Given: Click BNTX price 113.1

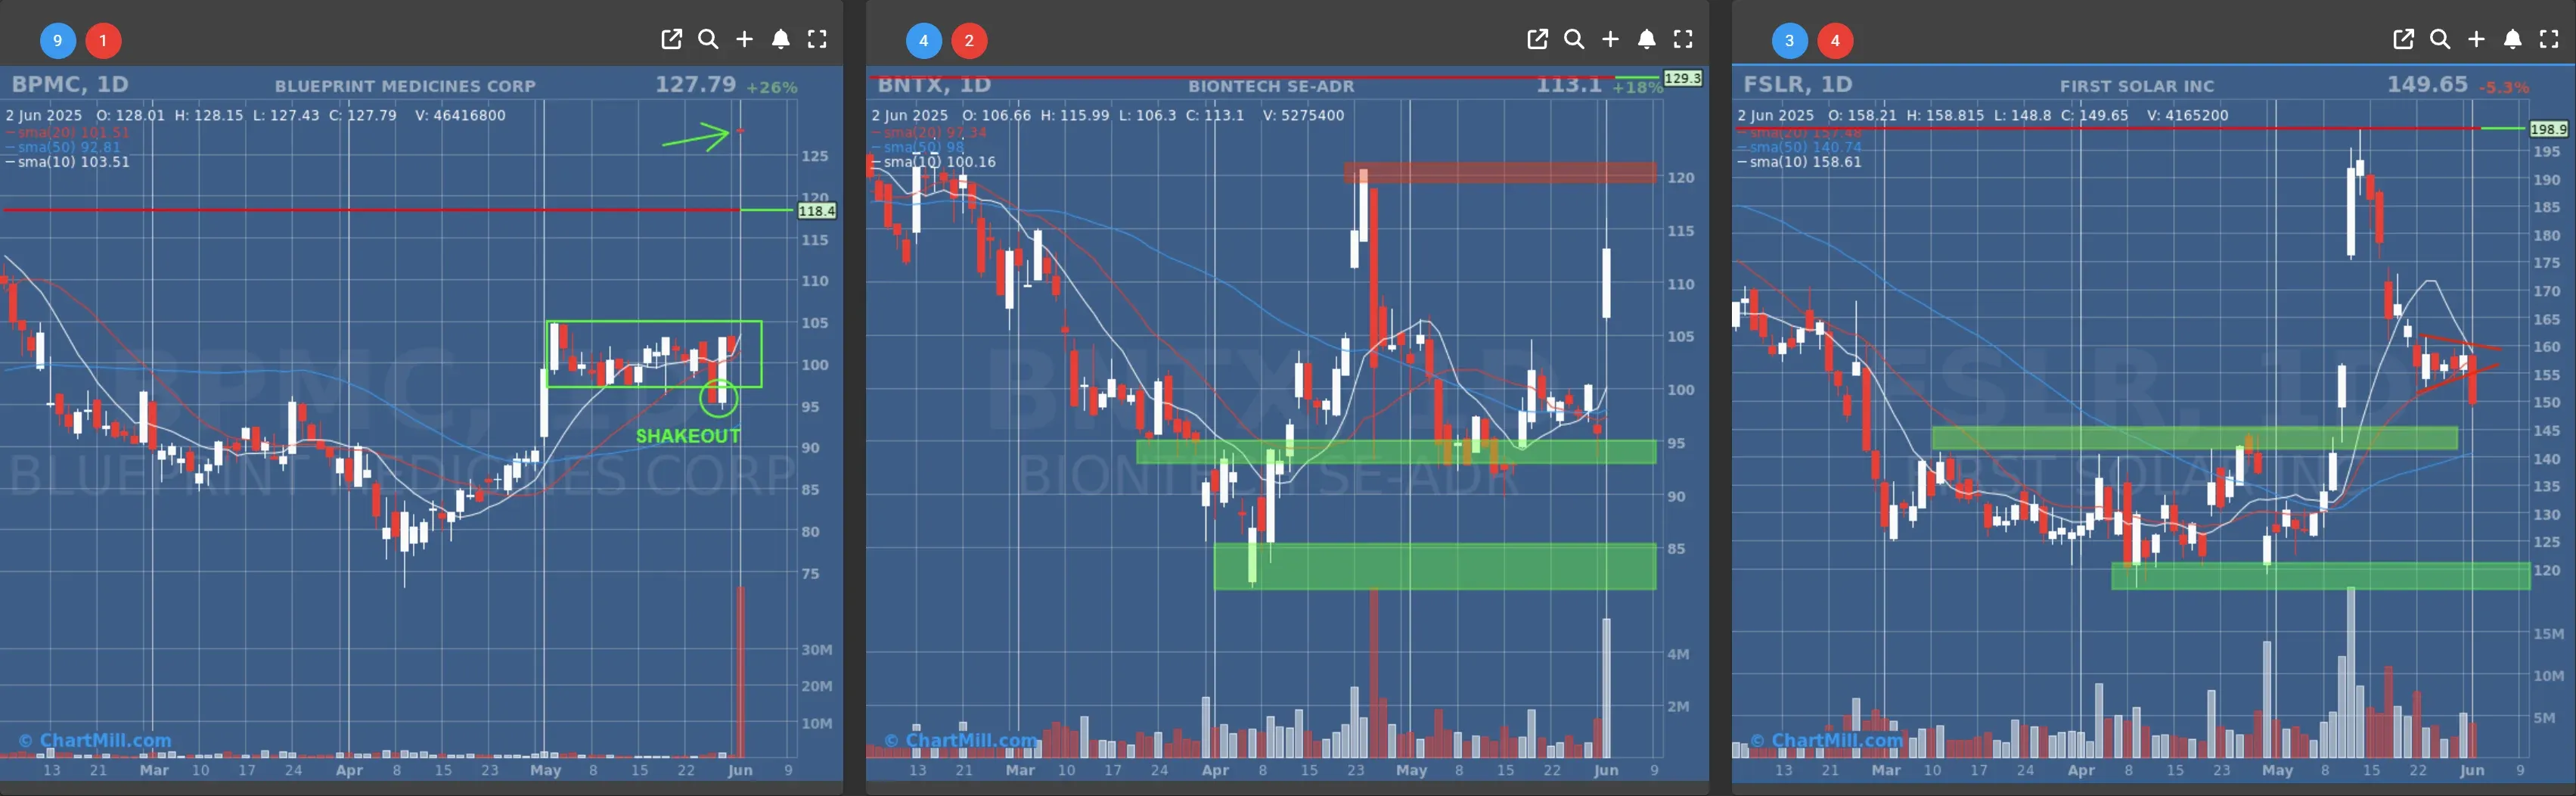Looking at the screenshot, I should point(1568,85).
